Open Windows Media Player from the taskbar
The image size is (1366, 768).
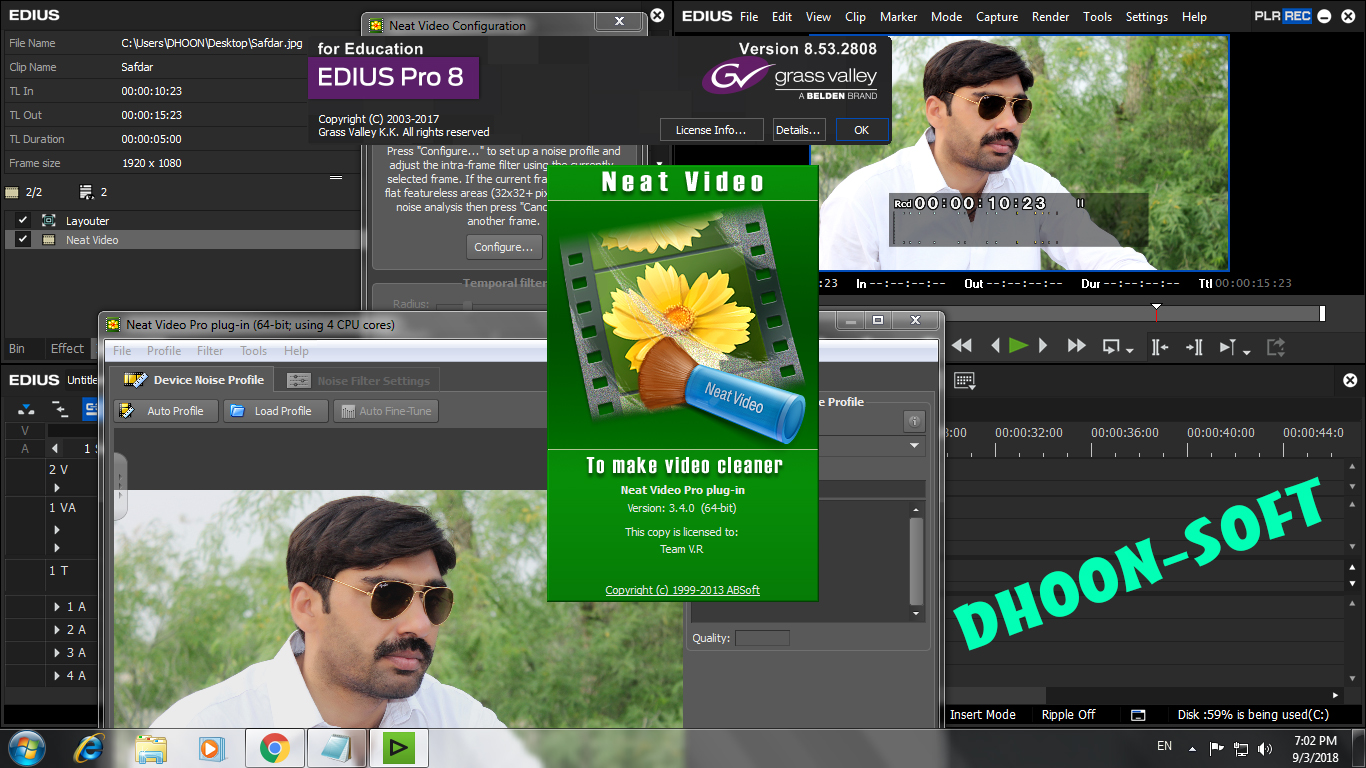(211, 747)
